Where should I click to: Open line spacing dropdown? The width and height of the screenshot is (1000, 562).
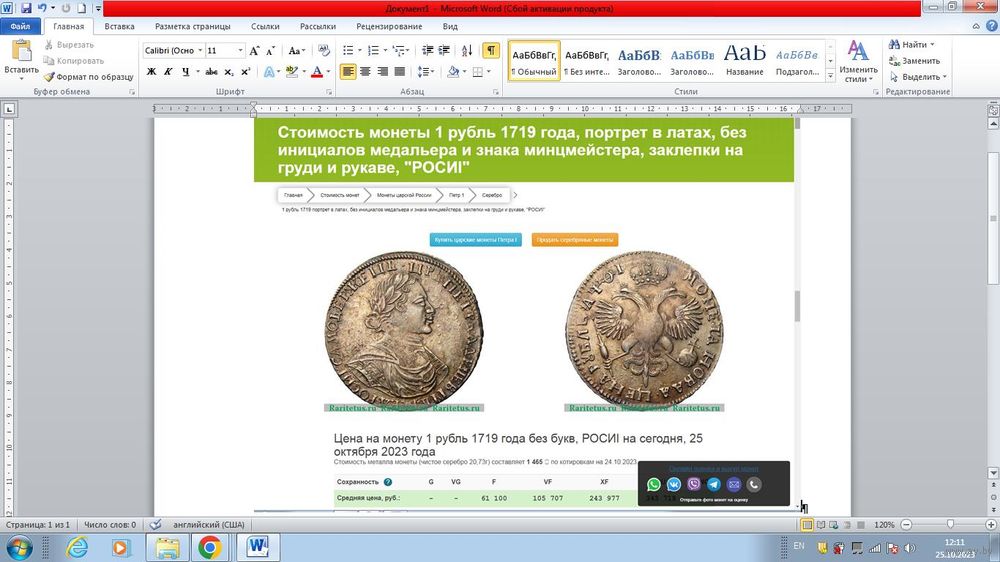point(425,71)
